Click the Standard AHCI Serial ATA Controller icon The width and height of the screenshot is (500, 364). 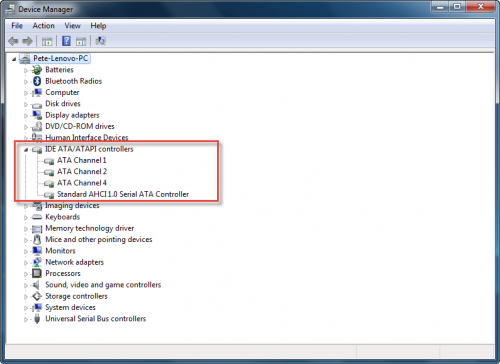tap(49, 195)
